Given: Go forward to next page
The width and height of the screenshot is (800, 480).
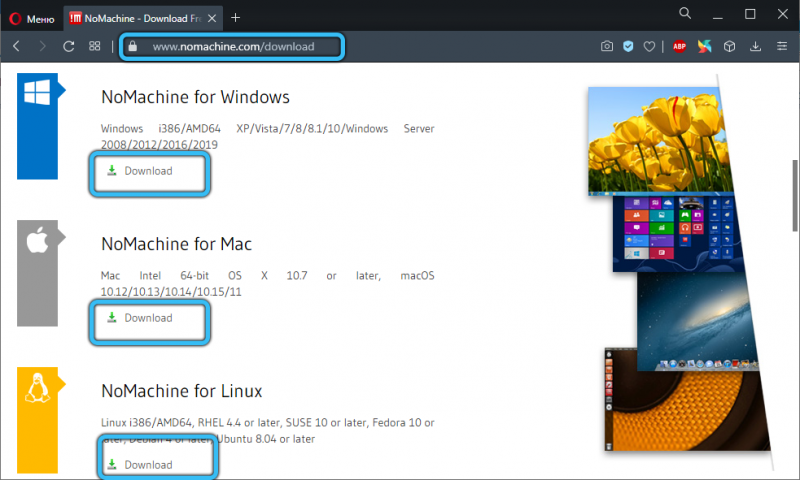Looking at the screenshot, I should point(42,46).
